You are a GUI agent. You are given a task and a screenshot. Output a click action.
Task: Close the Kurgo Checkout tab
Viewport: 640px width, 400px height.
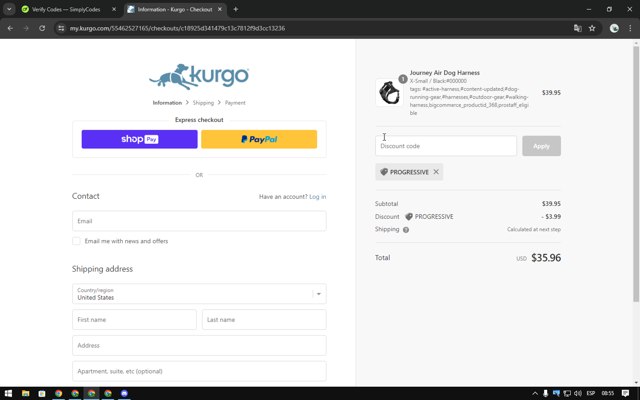220,9
